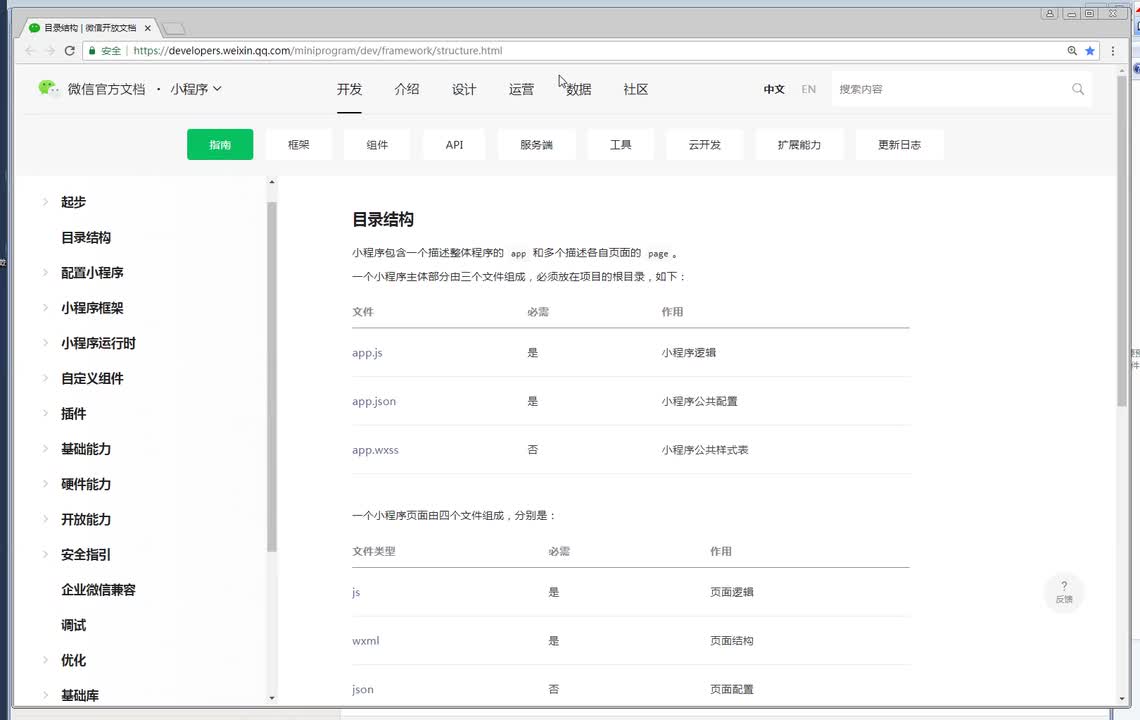This screenshot has height=720, width=1140.
Task: Expand the 安全指引 sidebar section
Action: pos(45,554)
